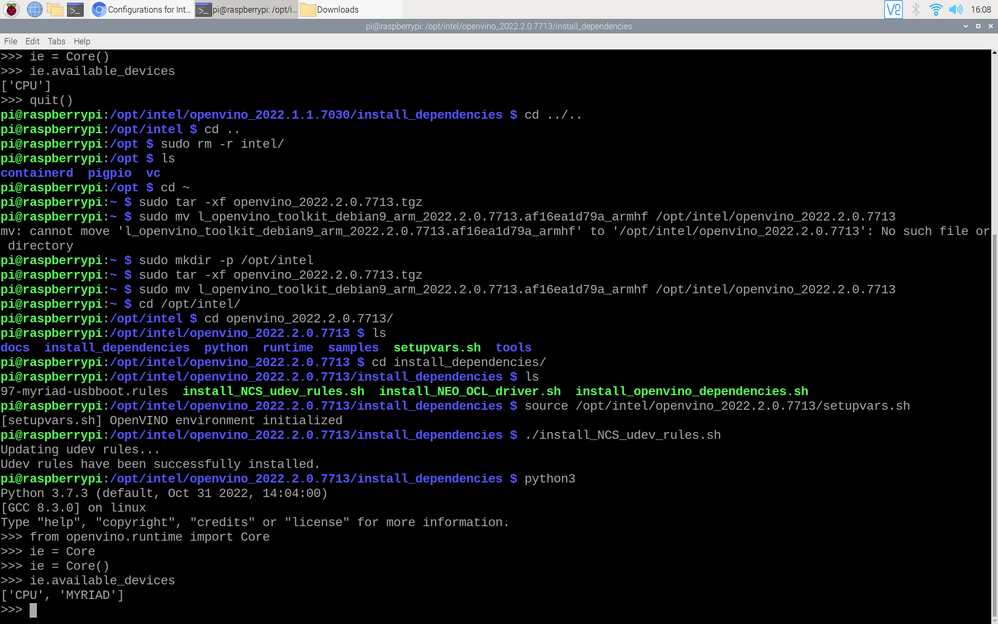The width and height of the screenshot is (998, 624).
Task: Launch the web browser globe icon
Action: click(34, 9)
